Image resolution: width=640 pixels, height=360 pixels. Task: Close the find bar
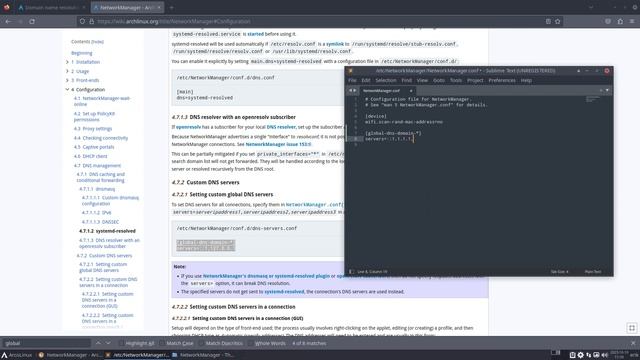coord(633,343)
